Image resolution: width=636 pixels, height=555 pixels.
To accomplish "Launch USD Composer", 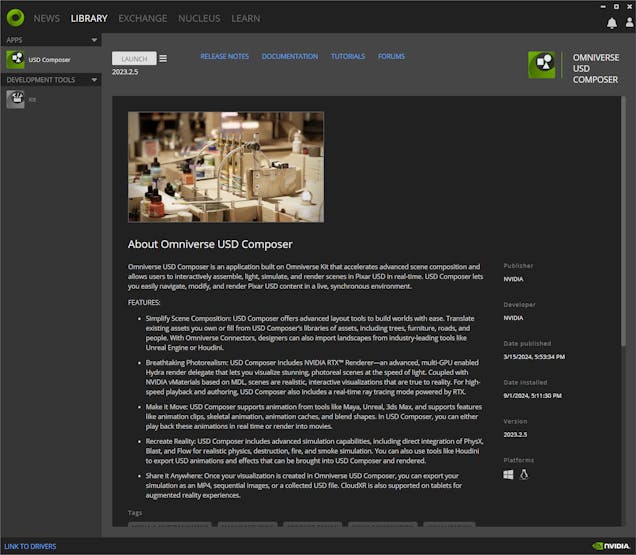I will pyautogui.click(x=134, y=59).
